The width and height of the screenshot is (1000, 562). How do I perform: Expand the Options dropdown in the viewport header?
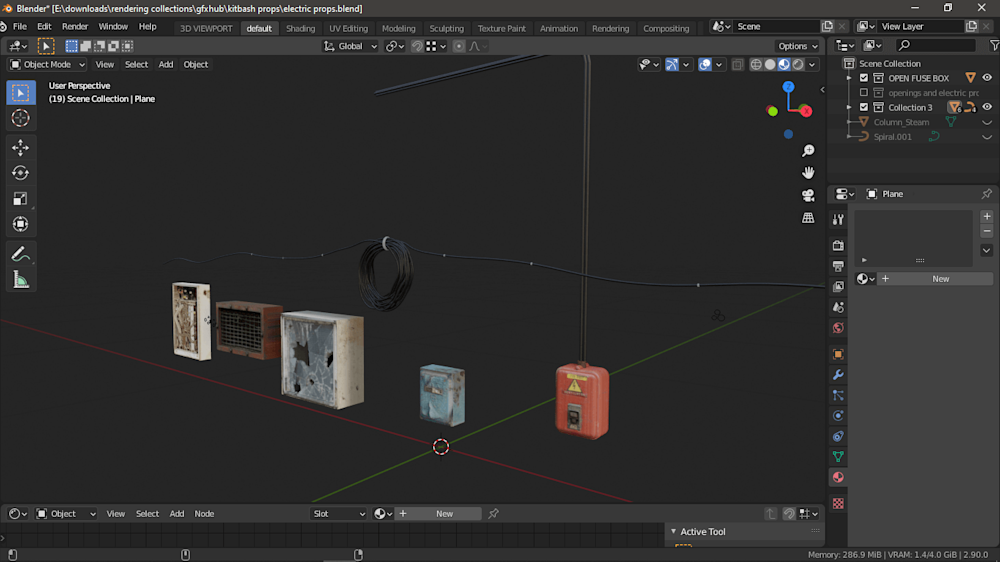tap(797, 46)
